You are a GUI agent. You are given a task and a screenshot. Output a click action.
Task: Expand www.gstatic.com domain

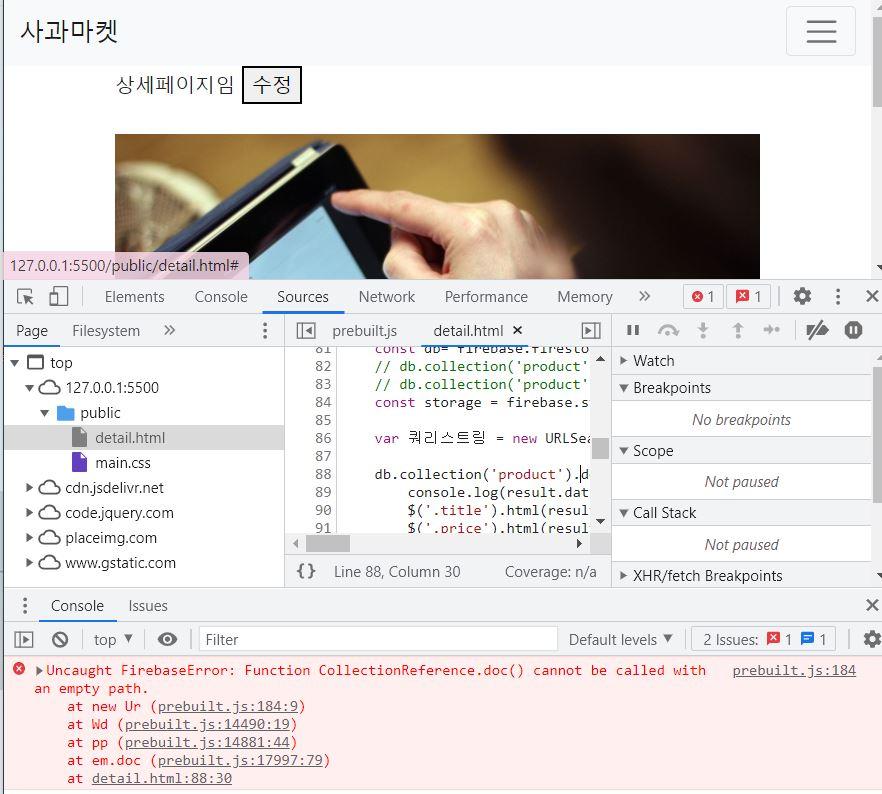[x=29, y=562]
